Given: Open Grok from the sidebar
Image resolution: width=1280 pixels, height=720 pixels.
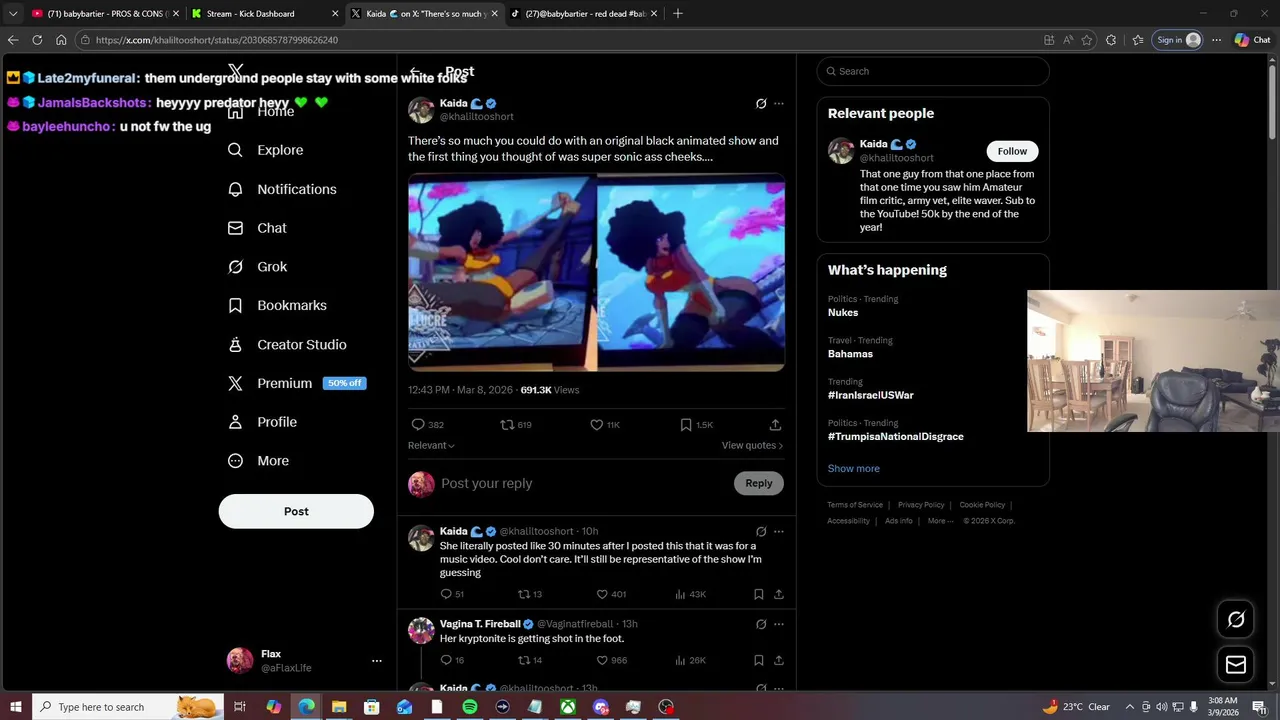Looking at the screenshot, I should (x=259, y=267).
